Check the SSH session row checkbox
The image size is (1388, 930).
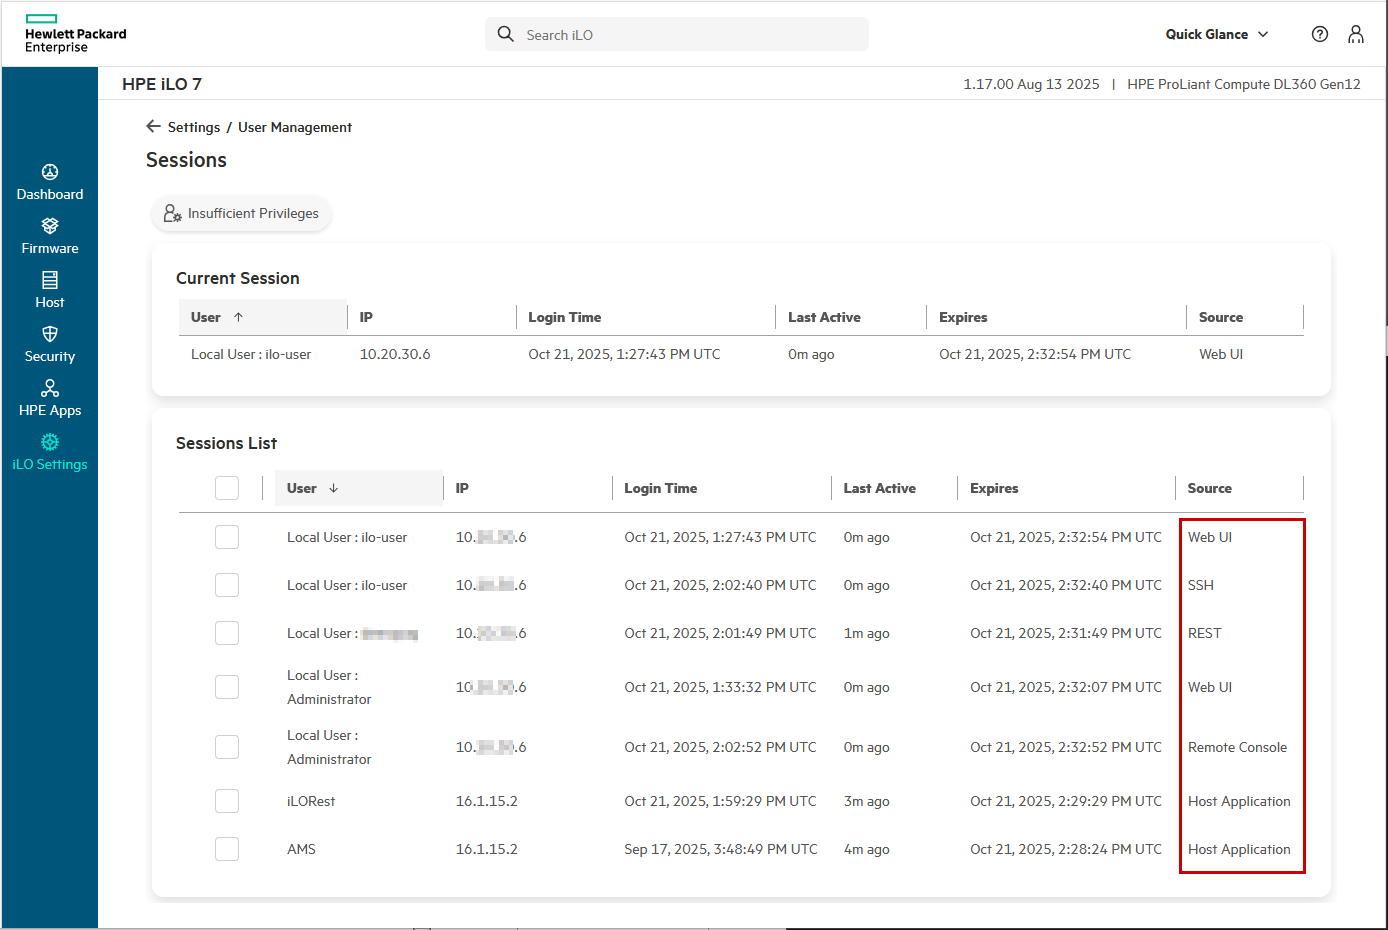click(x=227, y=585)
